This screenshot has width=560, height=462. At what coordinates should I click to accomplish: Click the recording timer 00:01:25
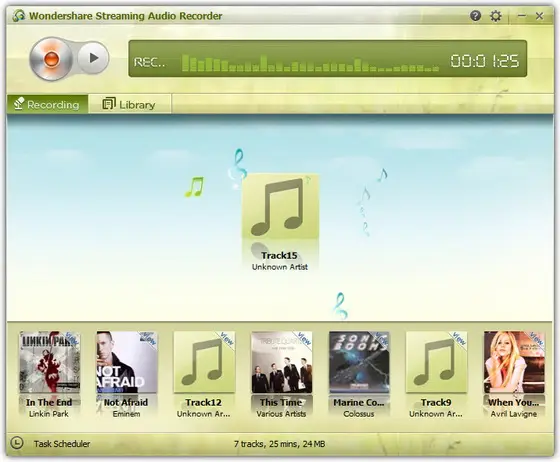pos(485,61)
